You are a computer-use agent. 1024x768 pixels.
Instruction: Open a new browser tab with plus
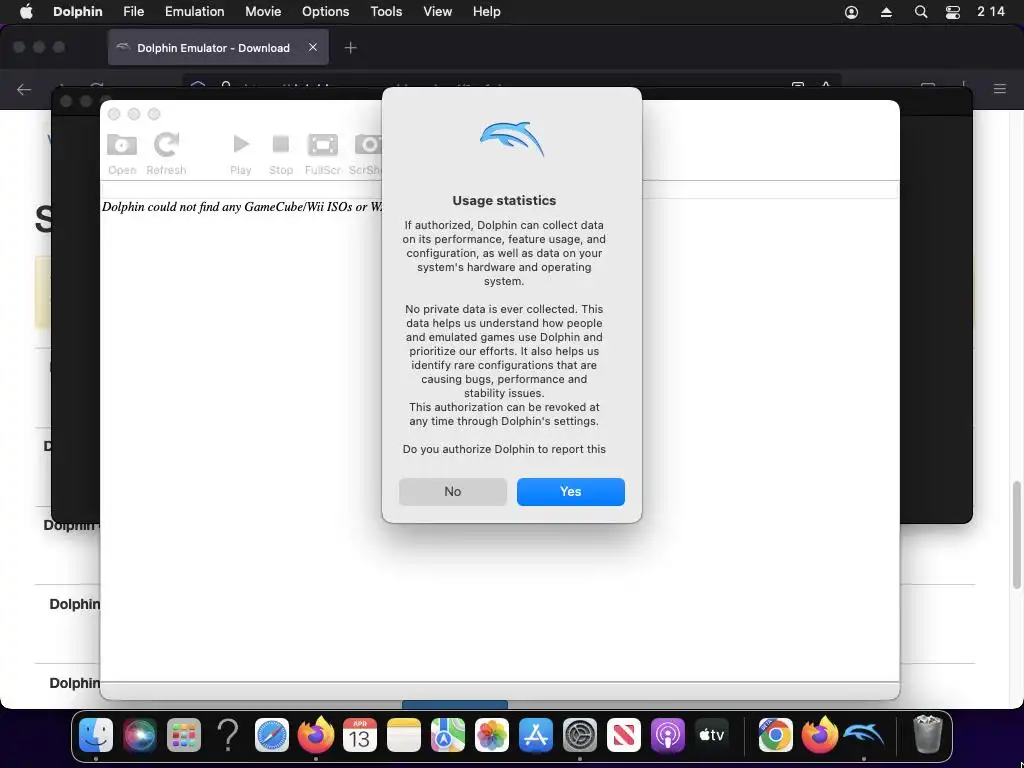pos(351,48)
